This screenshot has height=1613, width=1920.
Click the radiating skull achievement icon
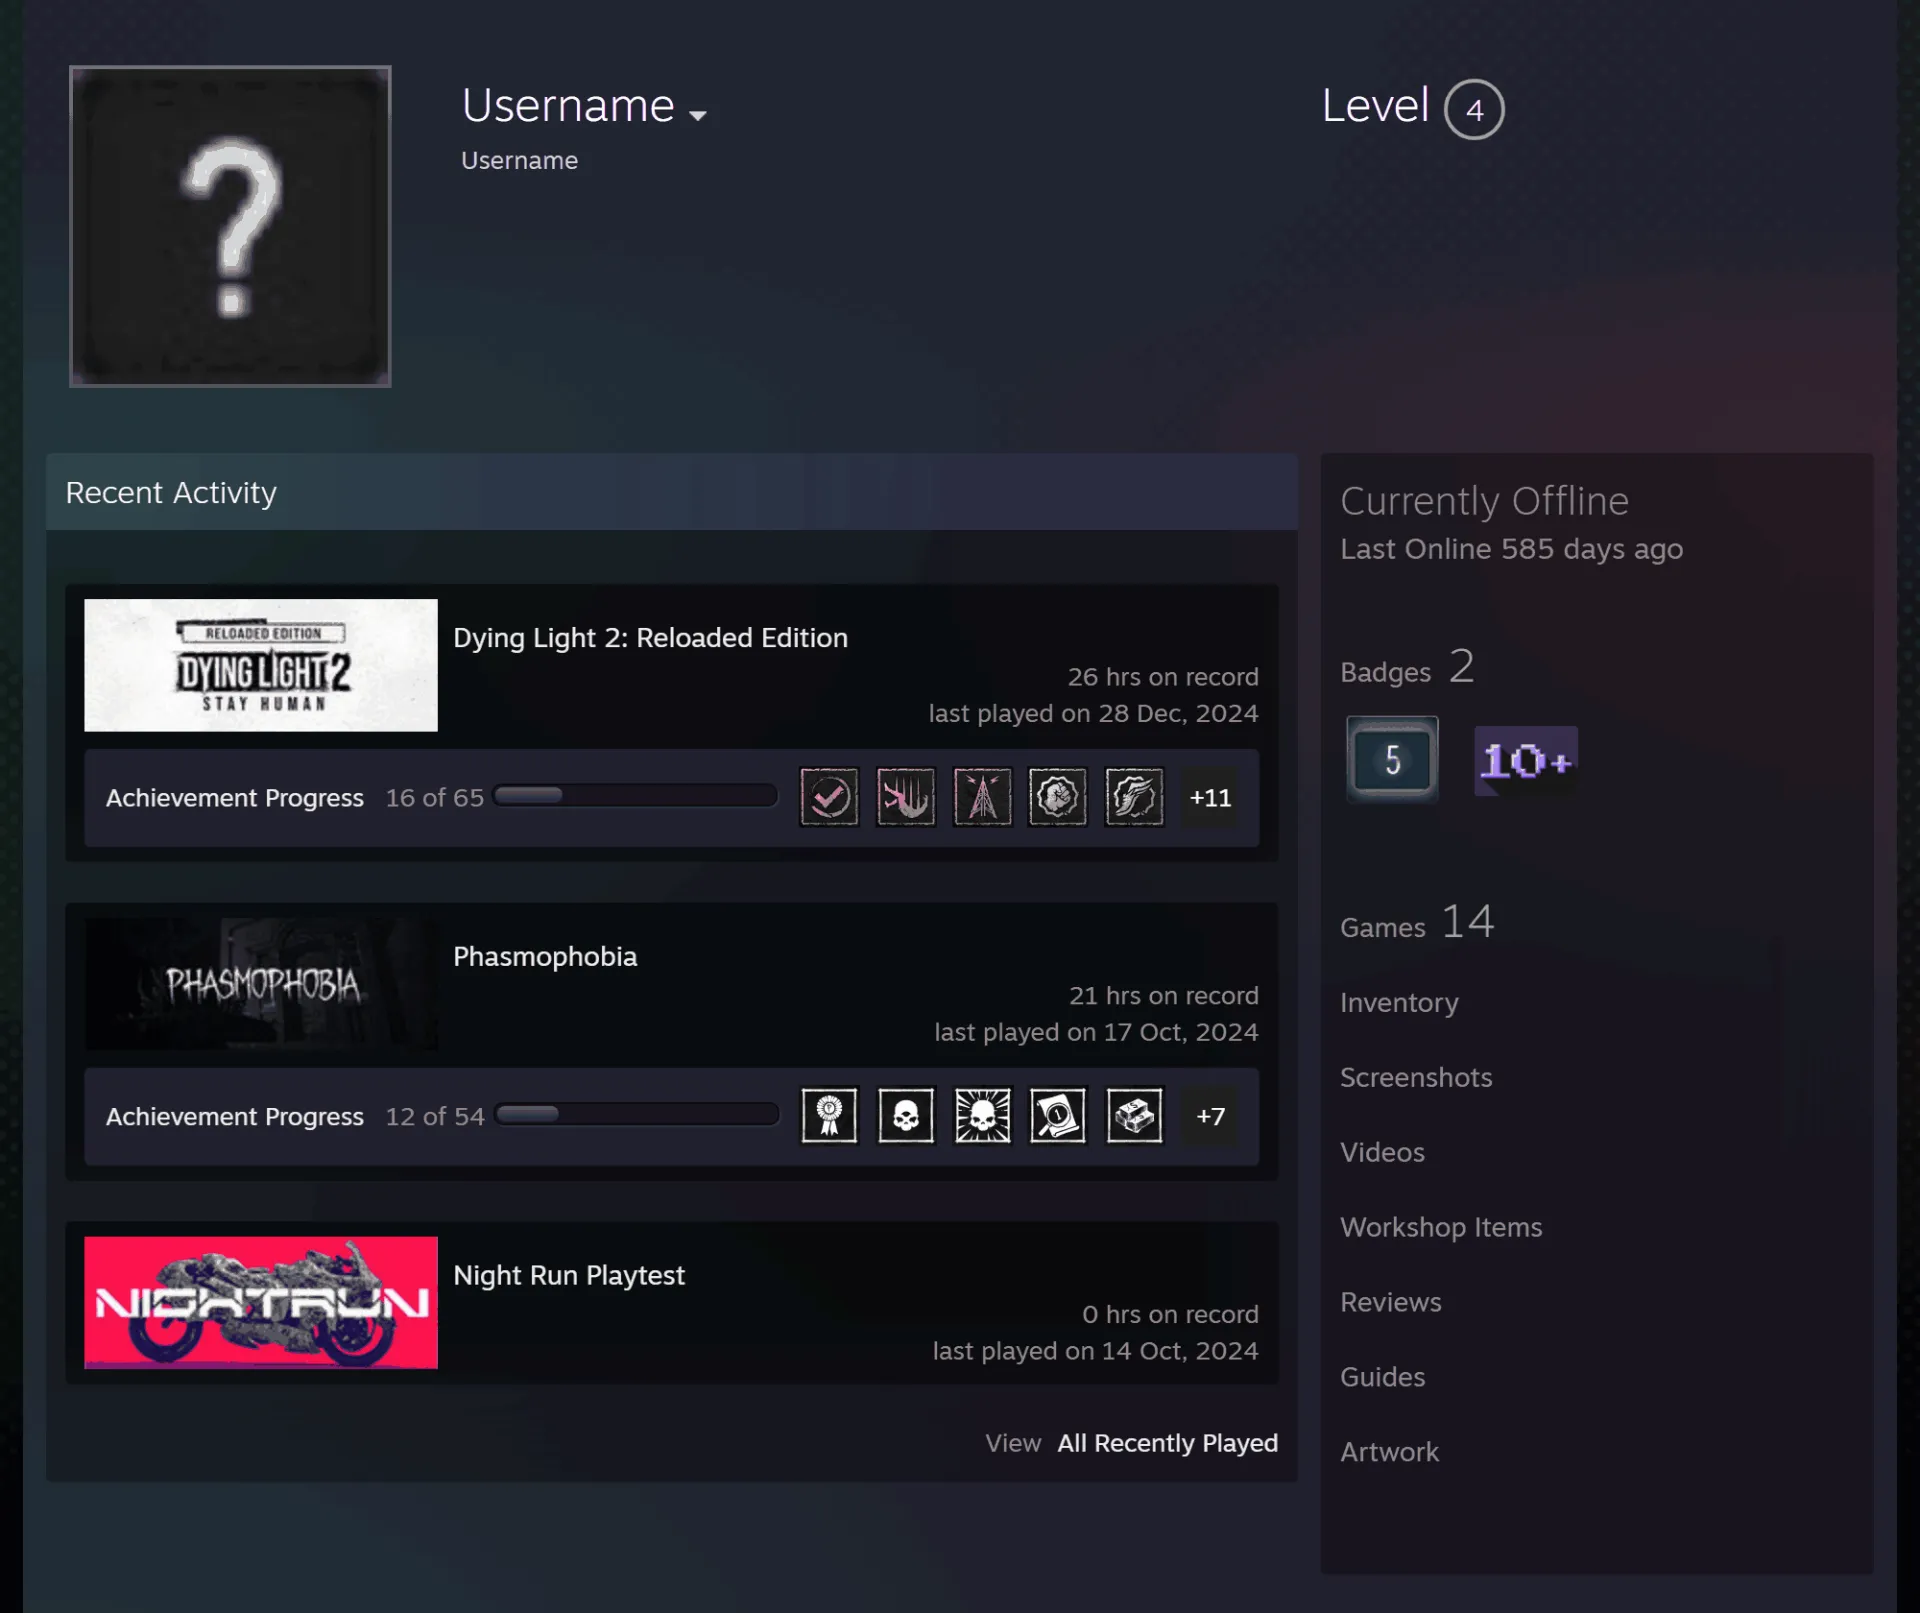[x=982, y=1115]
